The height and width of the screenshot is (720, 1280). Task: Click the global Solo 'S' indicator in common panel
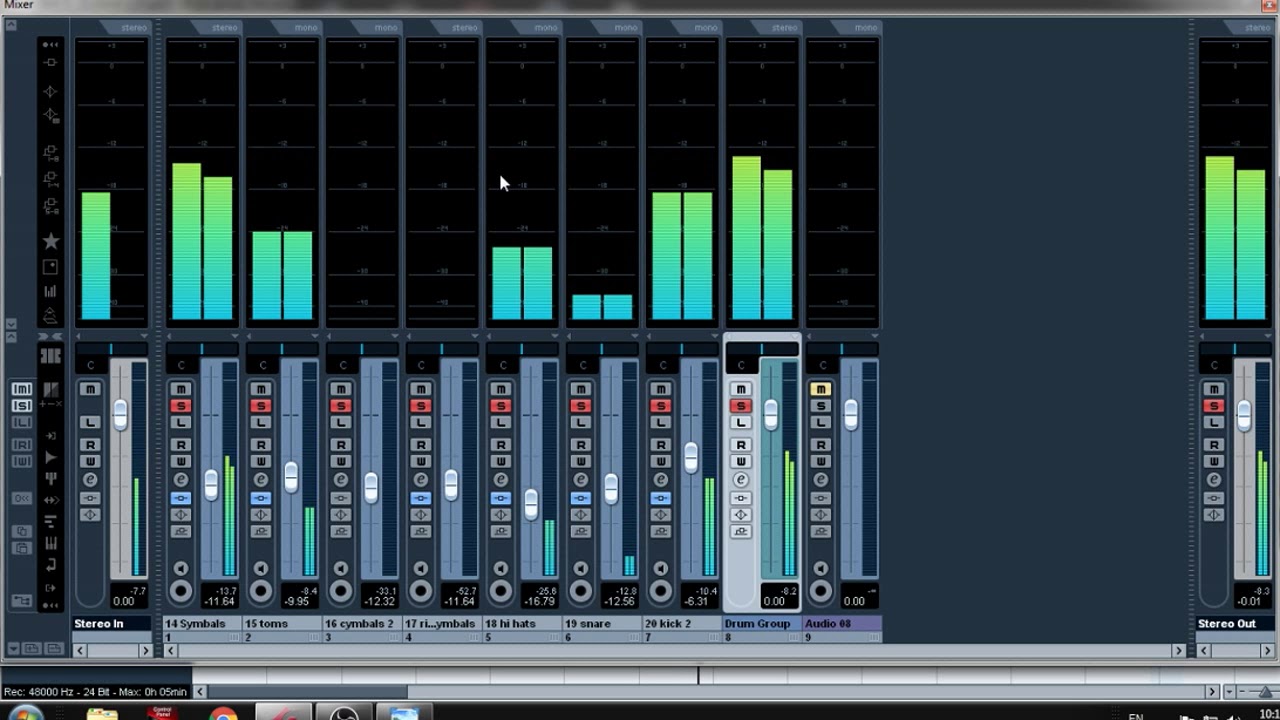(x=21, y=406)
